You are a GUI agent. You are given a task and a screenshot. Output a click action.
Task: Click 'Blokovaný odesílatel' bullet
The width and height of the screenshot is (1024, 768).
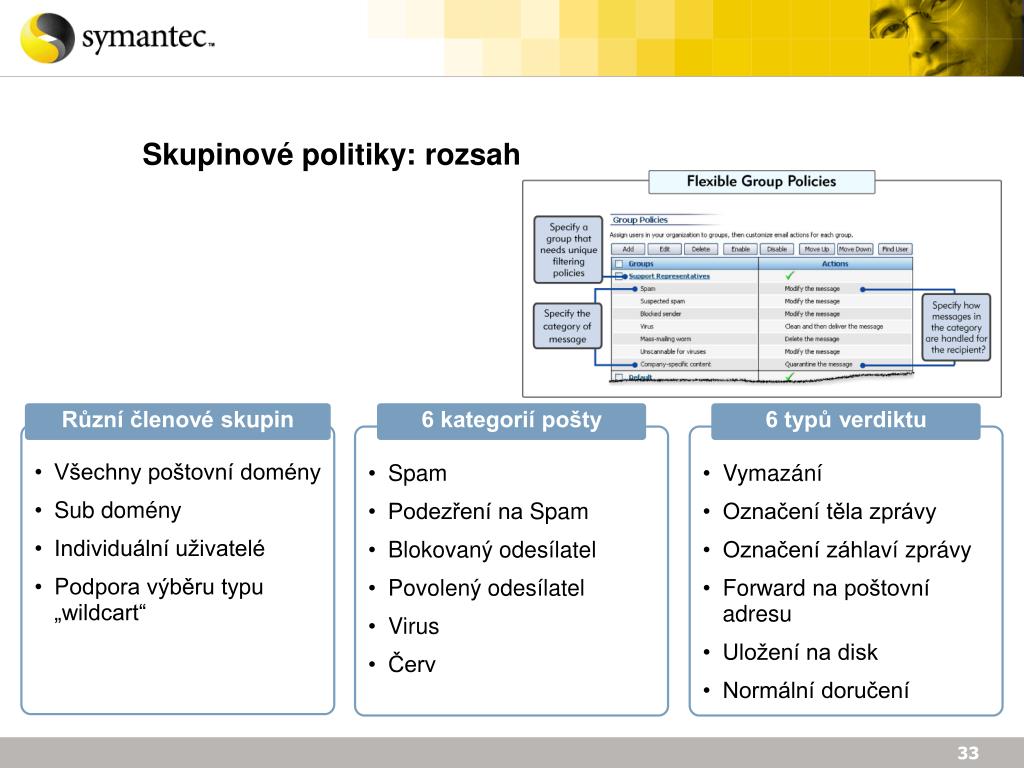point(492,550)
